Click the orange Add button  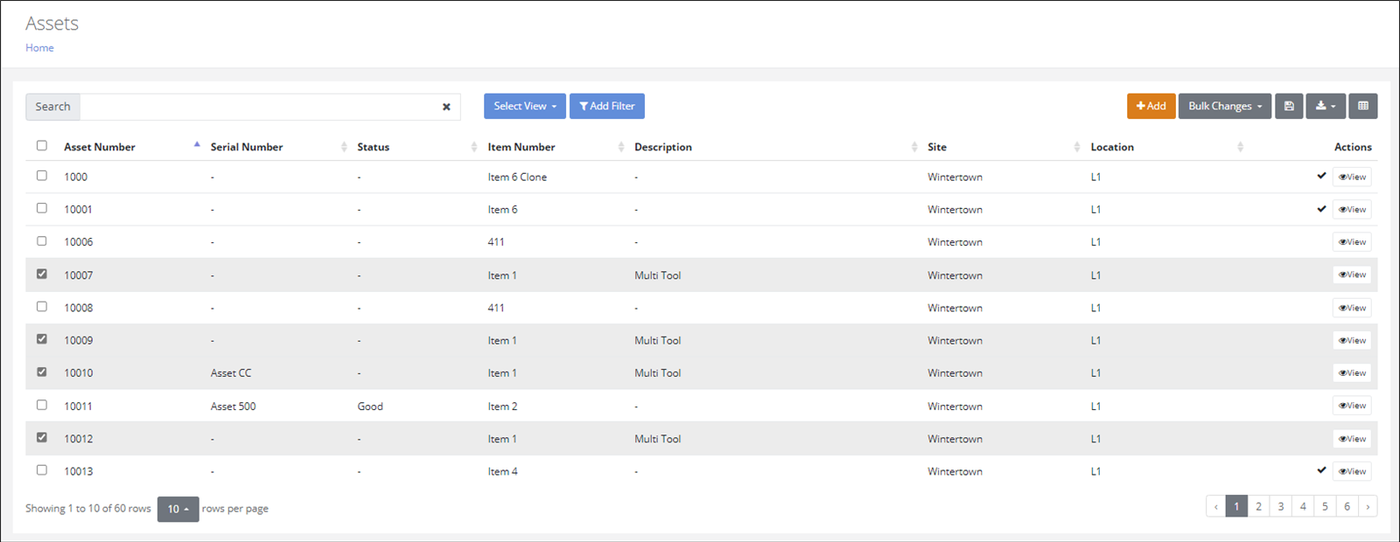(x=1151, y=106)
